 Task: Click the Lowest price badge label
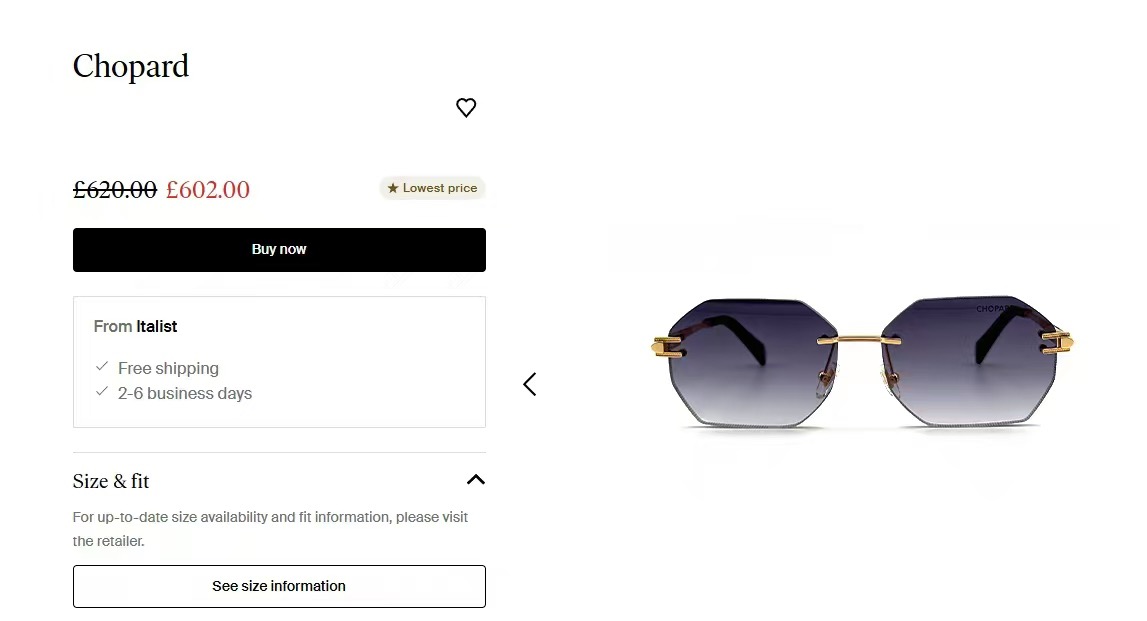pyautogui.click(x=440, y=188)
